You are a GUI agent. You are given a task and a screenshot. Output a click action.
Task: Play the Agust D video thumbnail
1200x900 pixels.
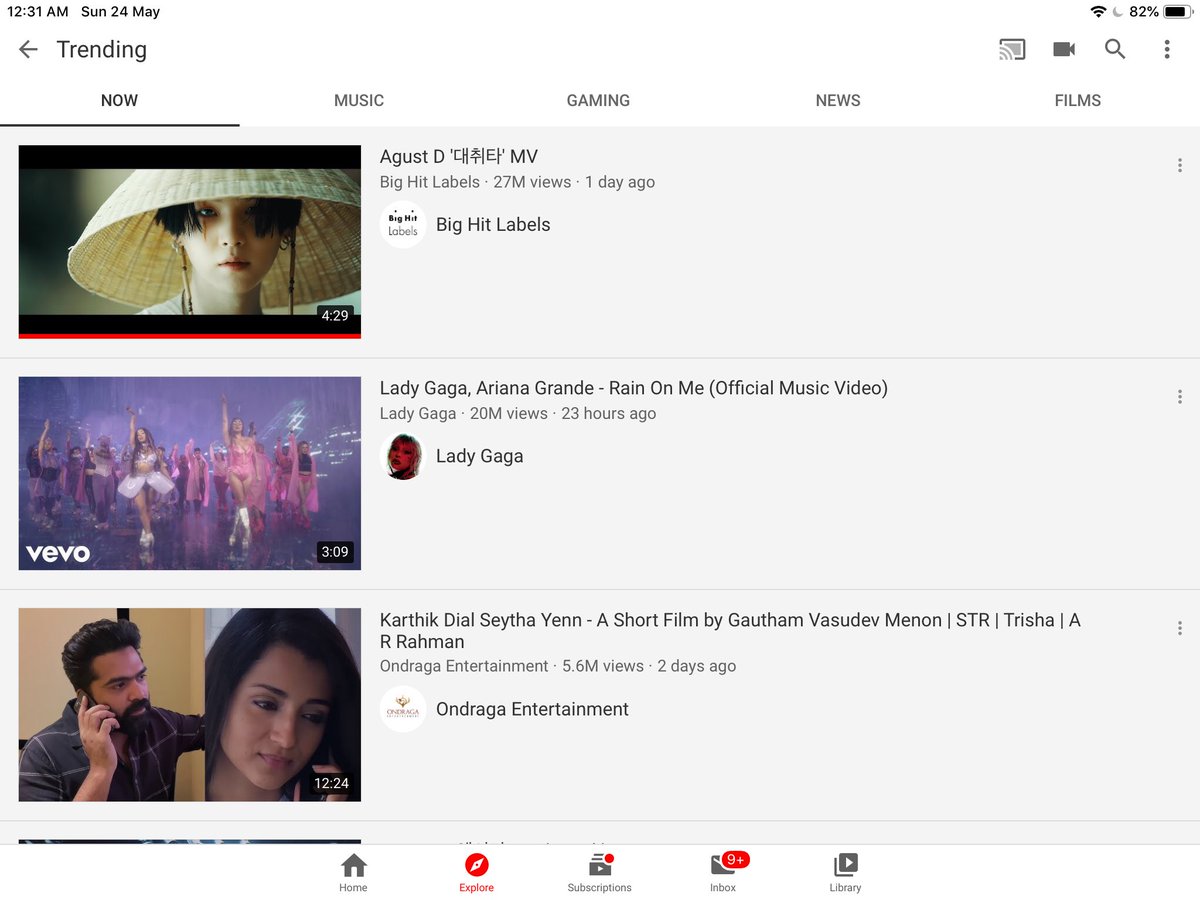point(190,242)
